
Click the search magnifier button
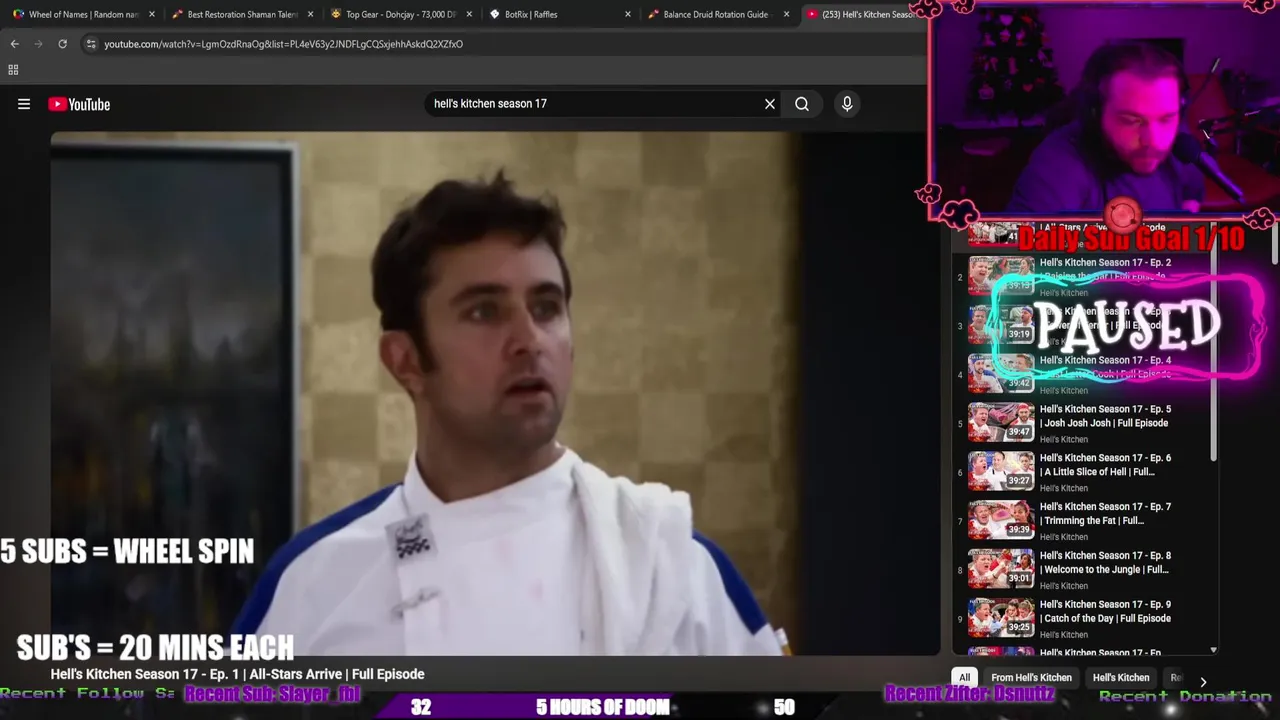click(x=802, y=104)
